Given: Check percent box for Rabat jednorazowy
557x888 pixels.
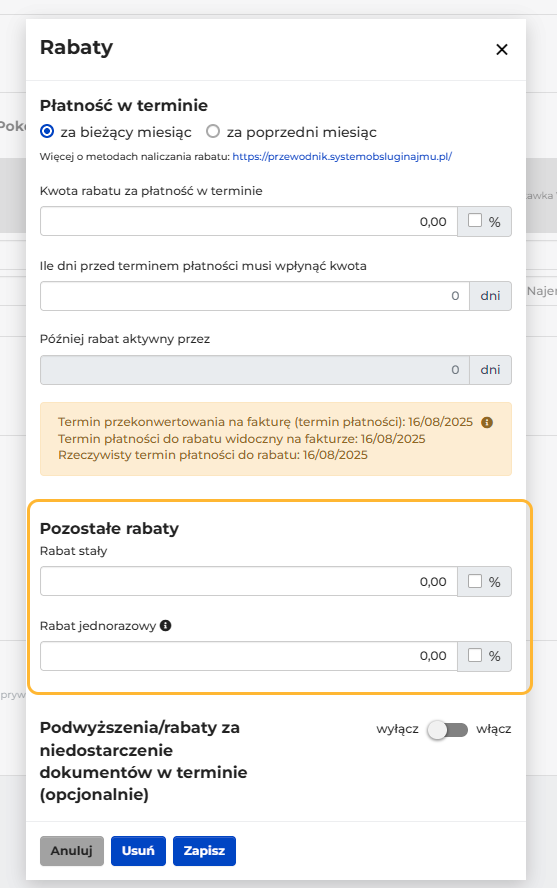Looking at the screenshot, I should 475,655.
